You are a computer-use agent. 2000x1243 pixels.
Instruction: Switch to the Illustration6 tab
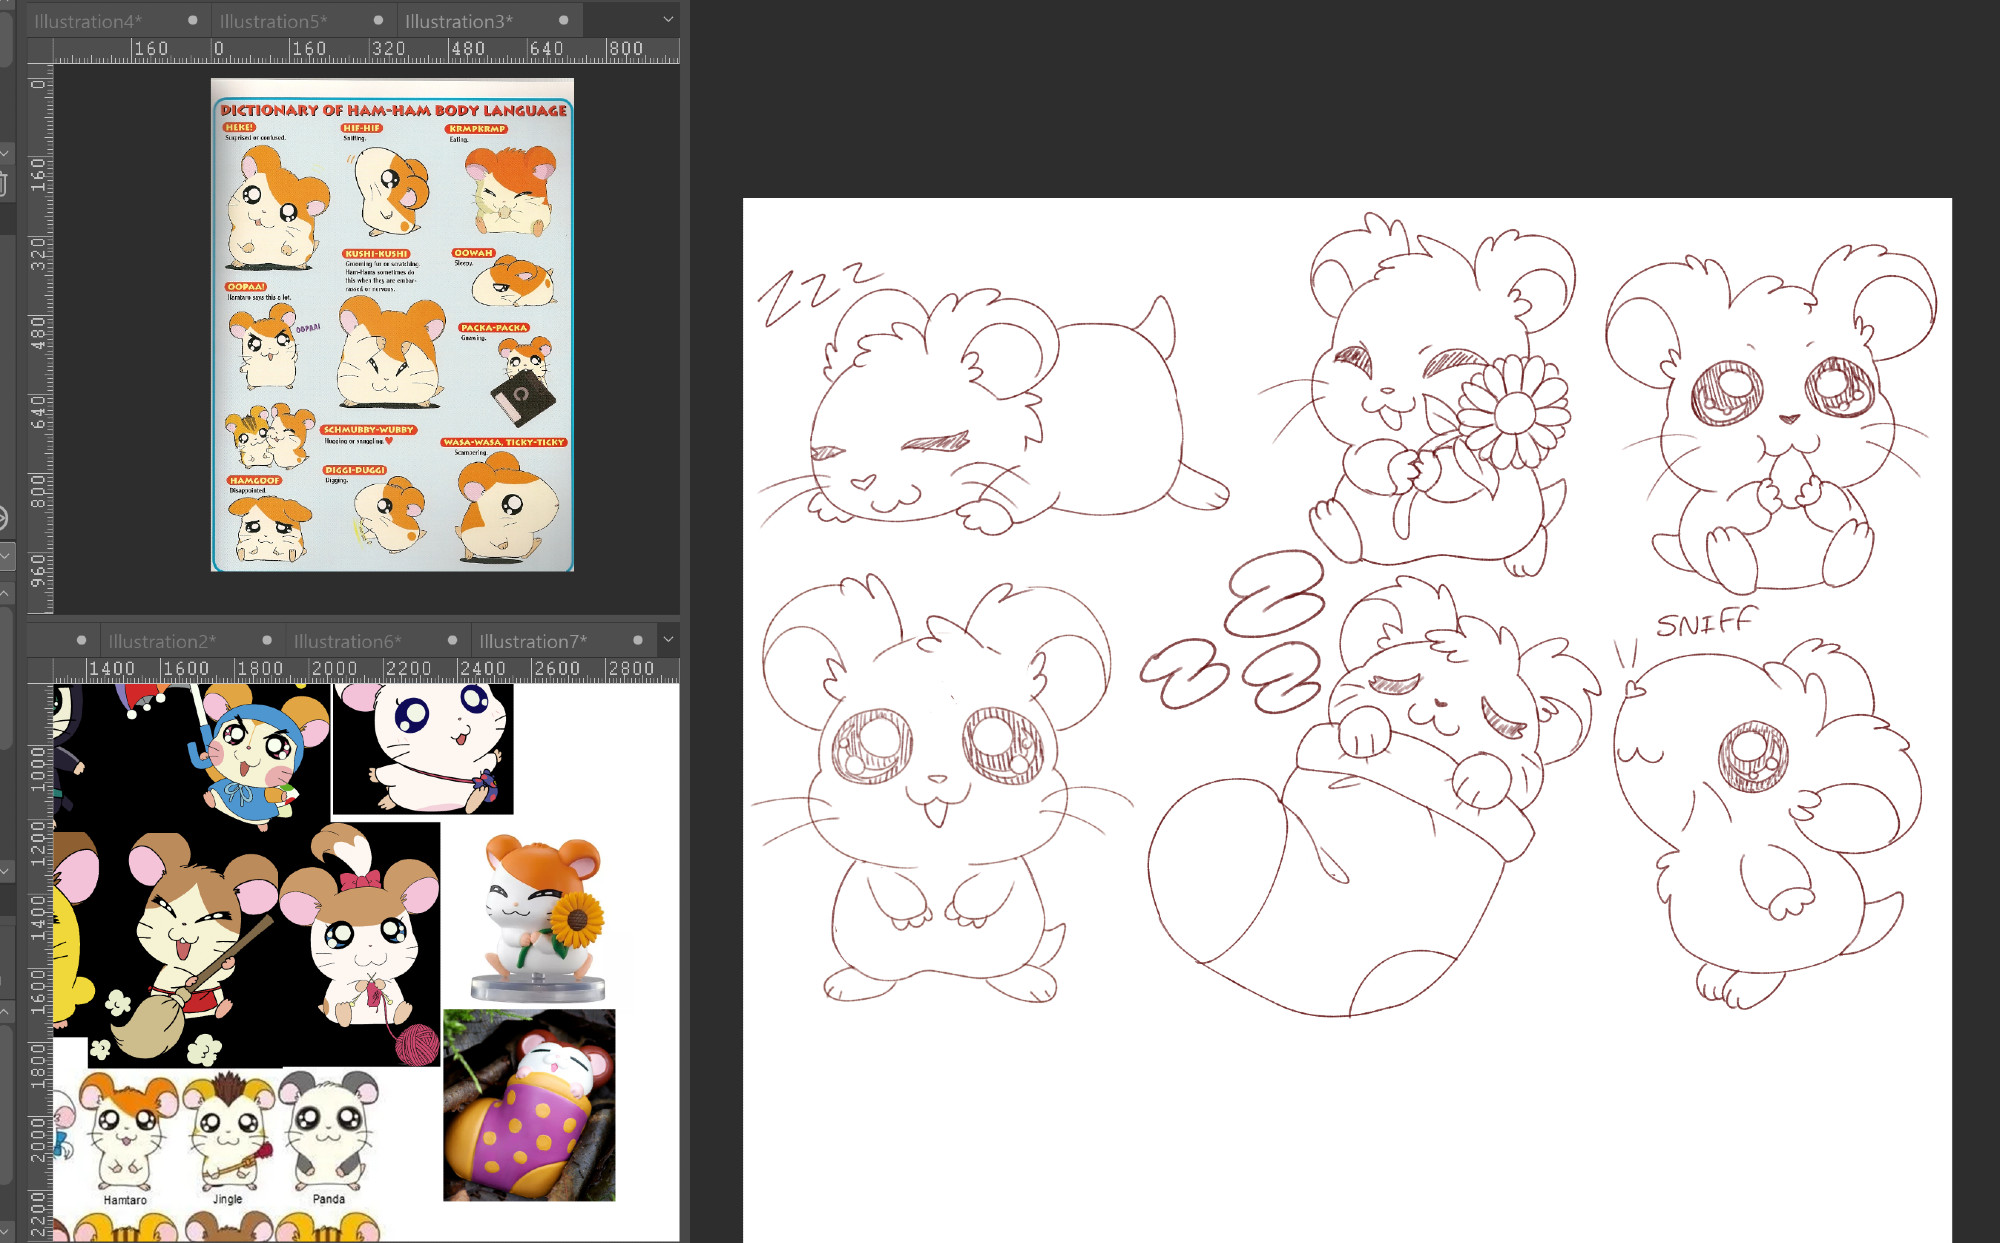pos(347,641)
